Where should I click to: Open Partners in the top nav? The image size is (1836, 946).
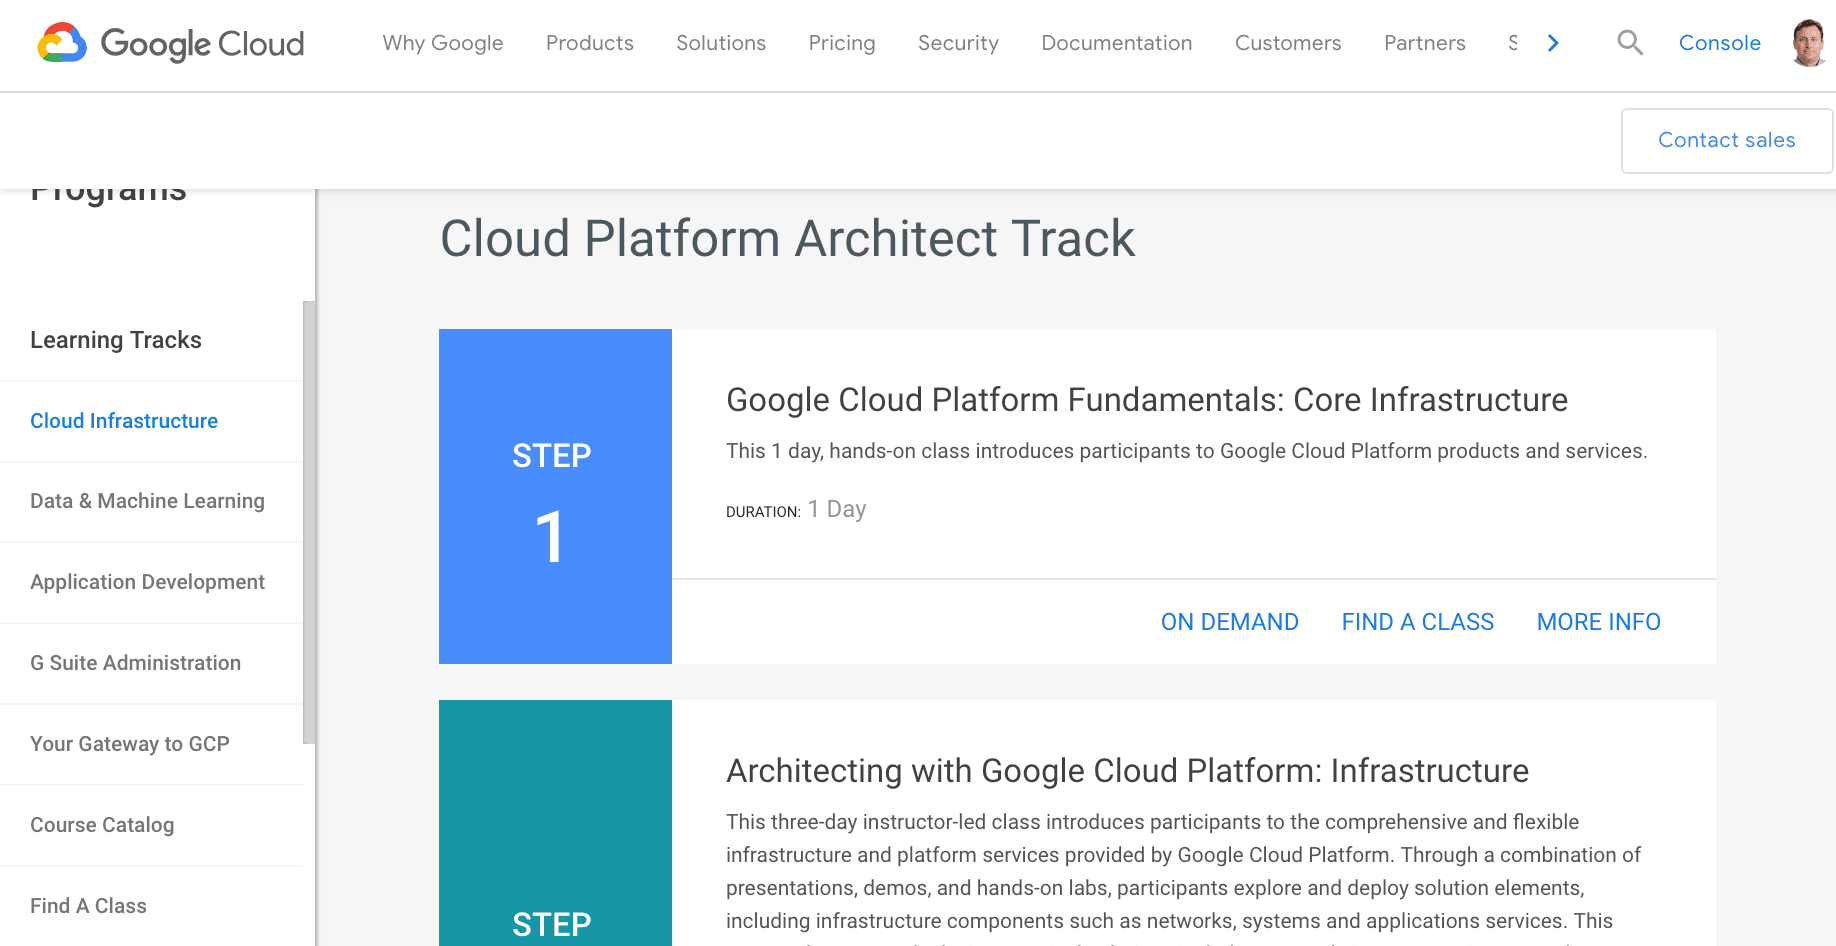(x=1424, y=43)
